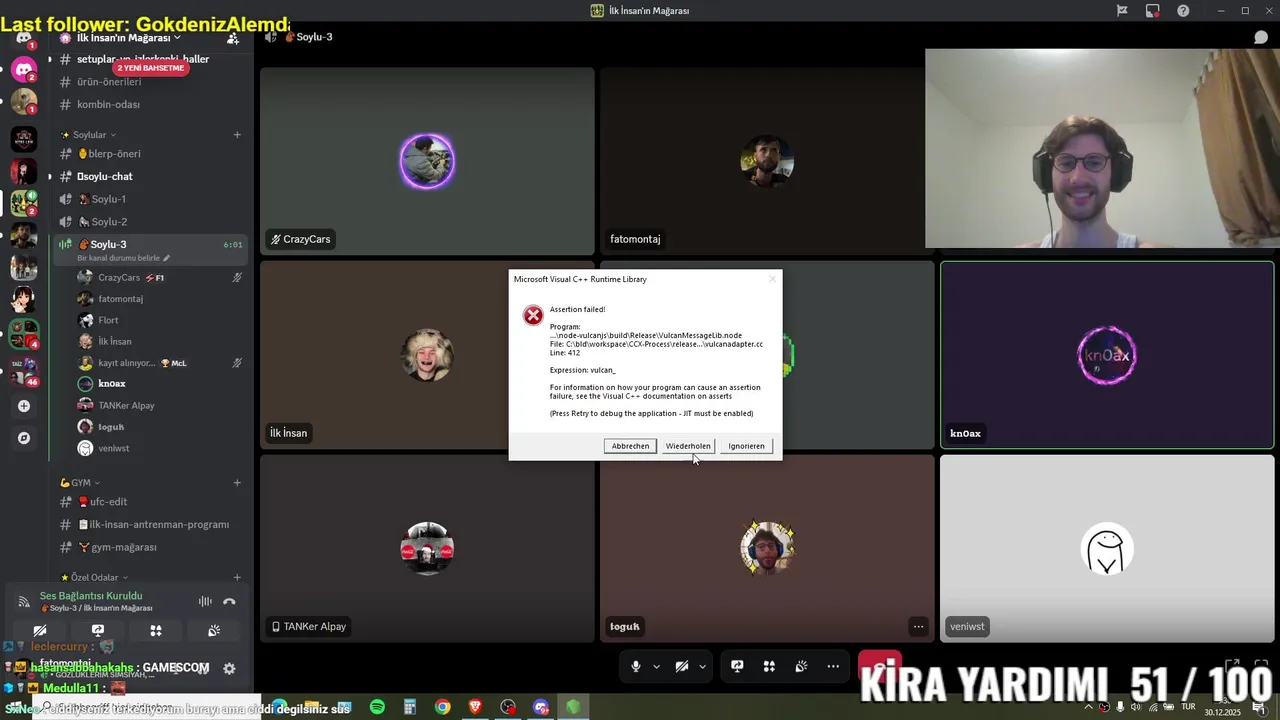Open the pink Discord server icon in sidebar

24,70
